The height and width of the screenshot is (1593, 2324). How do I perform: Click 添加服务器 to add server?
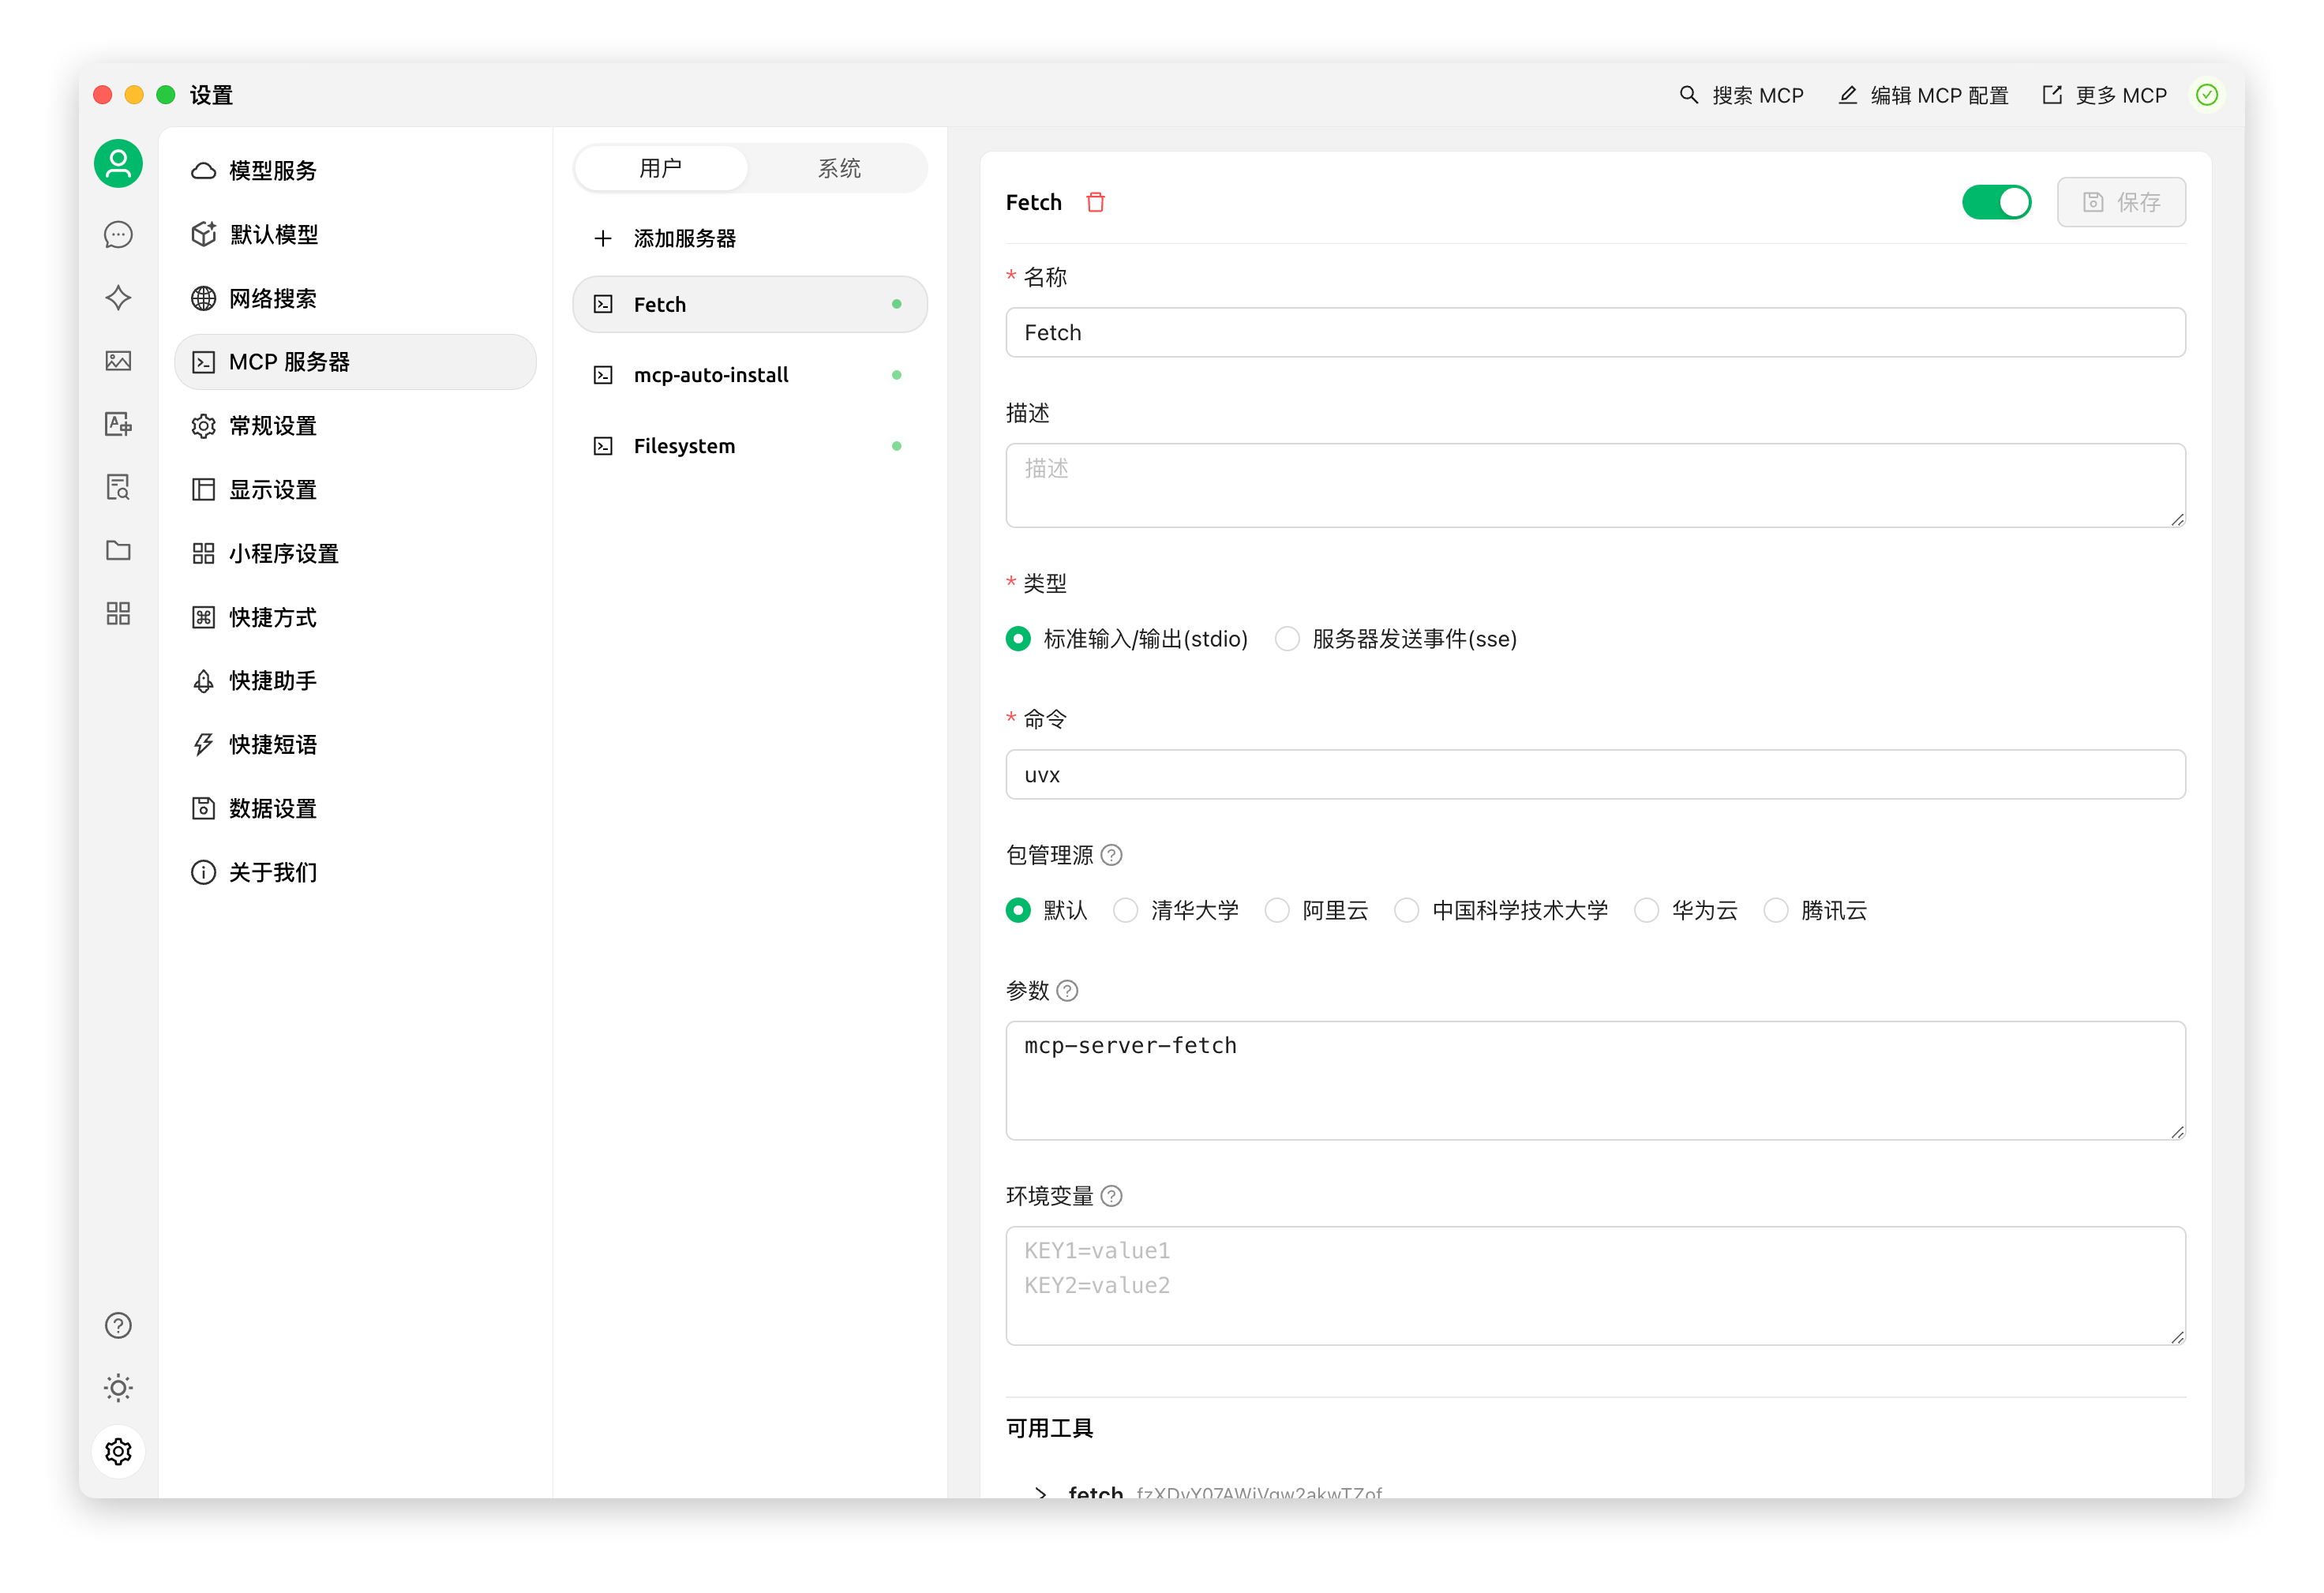click(684, 238)
